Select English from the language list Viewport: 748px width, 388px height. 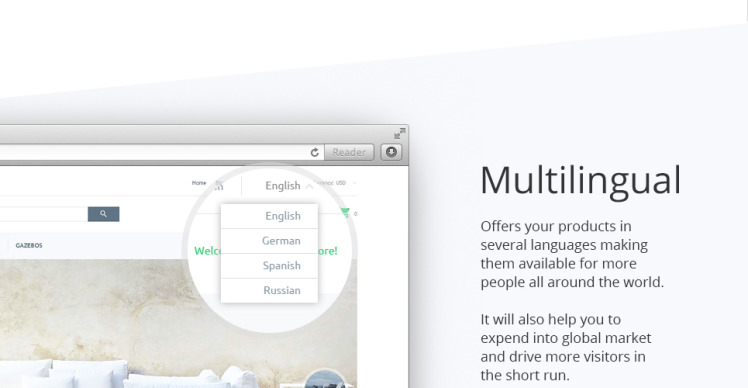269,216
